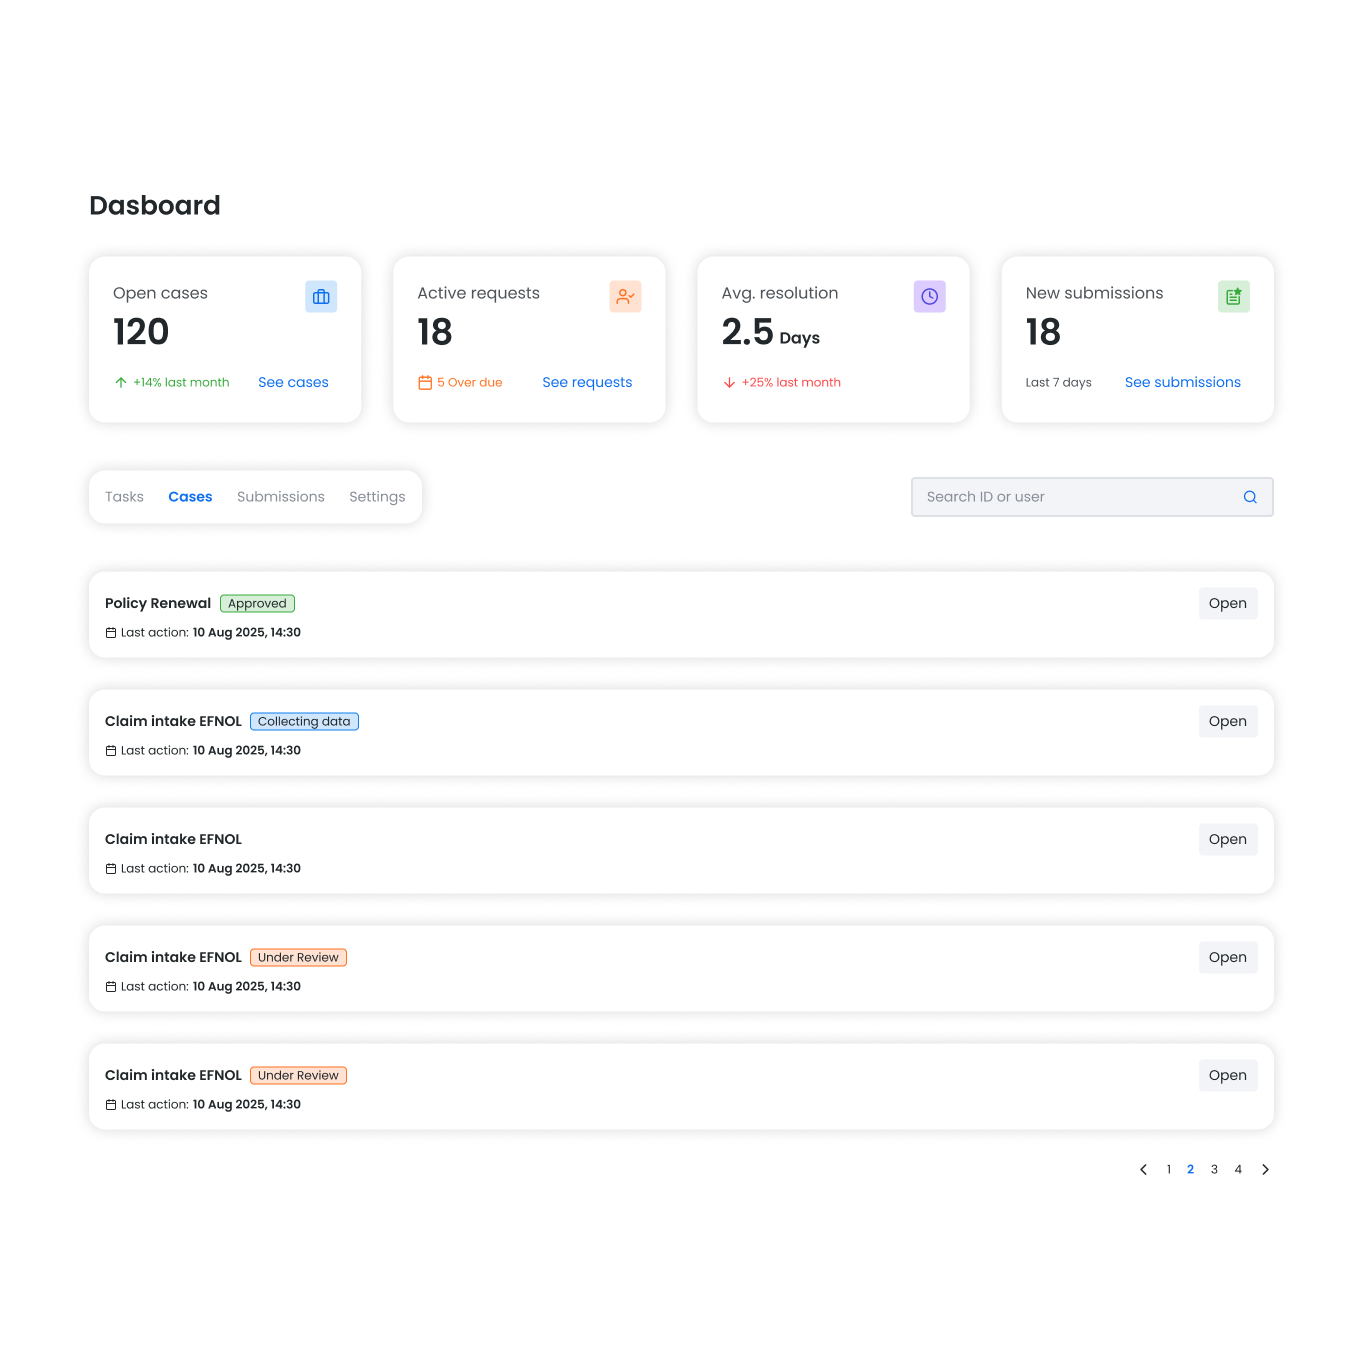Click the 5 Over due text
The width and height of the screenshot is (1362, 1362).
pyautogui.click(x=469, y=383)
